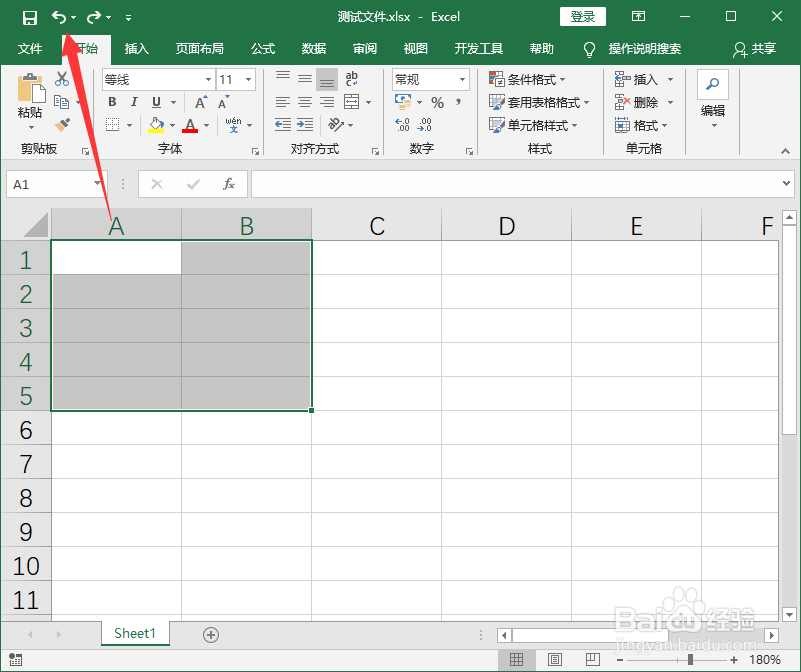Image resolution: width=801 pixels, height=672 pixels.
Task: Switch to the 视图 View tab
Action: pyautogui.click(x=415, y=49)
